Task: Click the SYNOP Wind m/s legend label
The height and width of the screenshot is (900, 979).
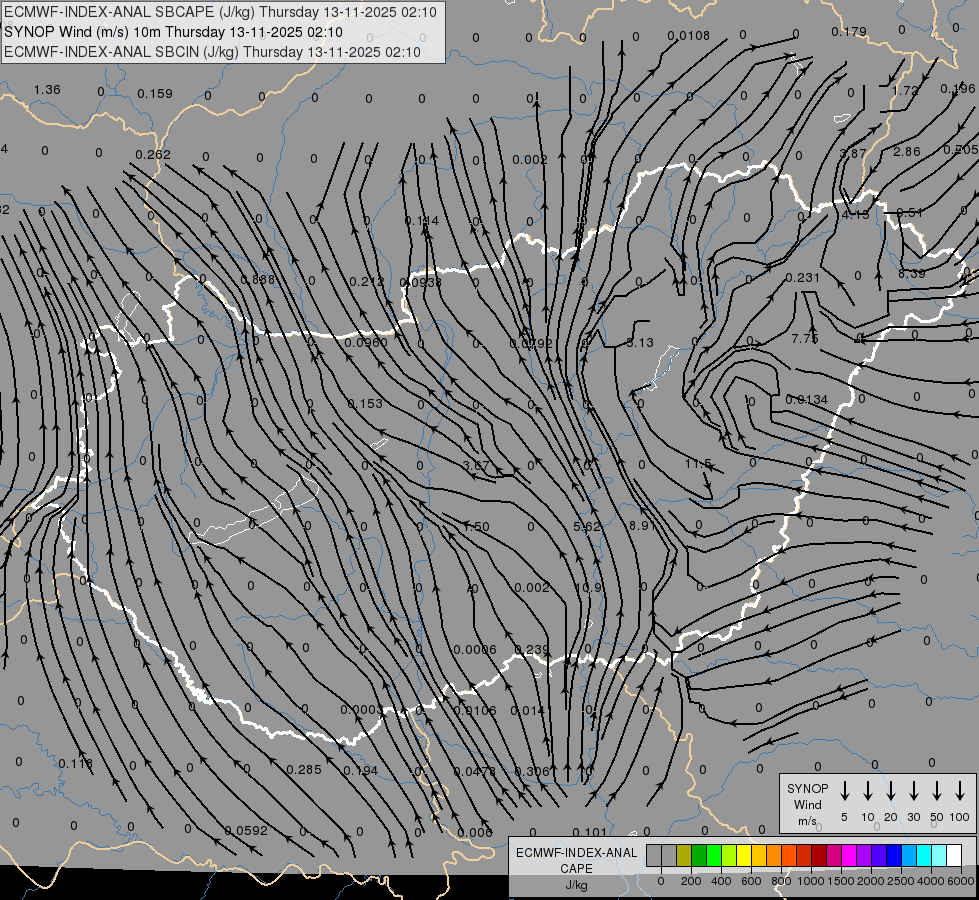Action: (807, 804)
